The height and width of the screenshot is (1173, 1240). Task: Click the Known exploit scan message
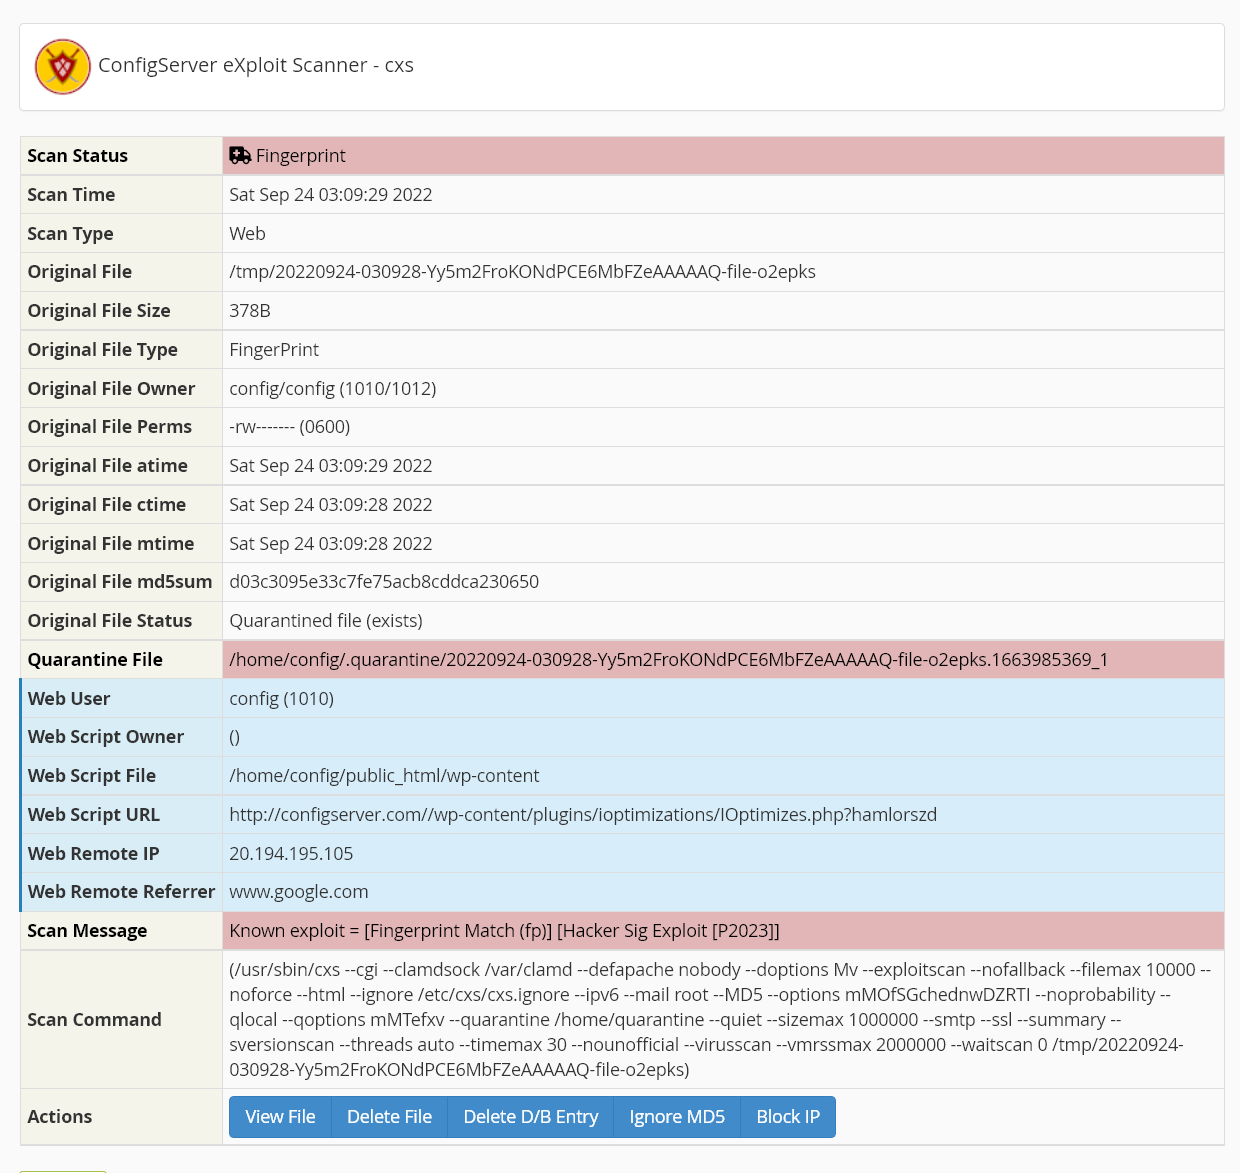[x=504, y=931]
